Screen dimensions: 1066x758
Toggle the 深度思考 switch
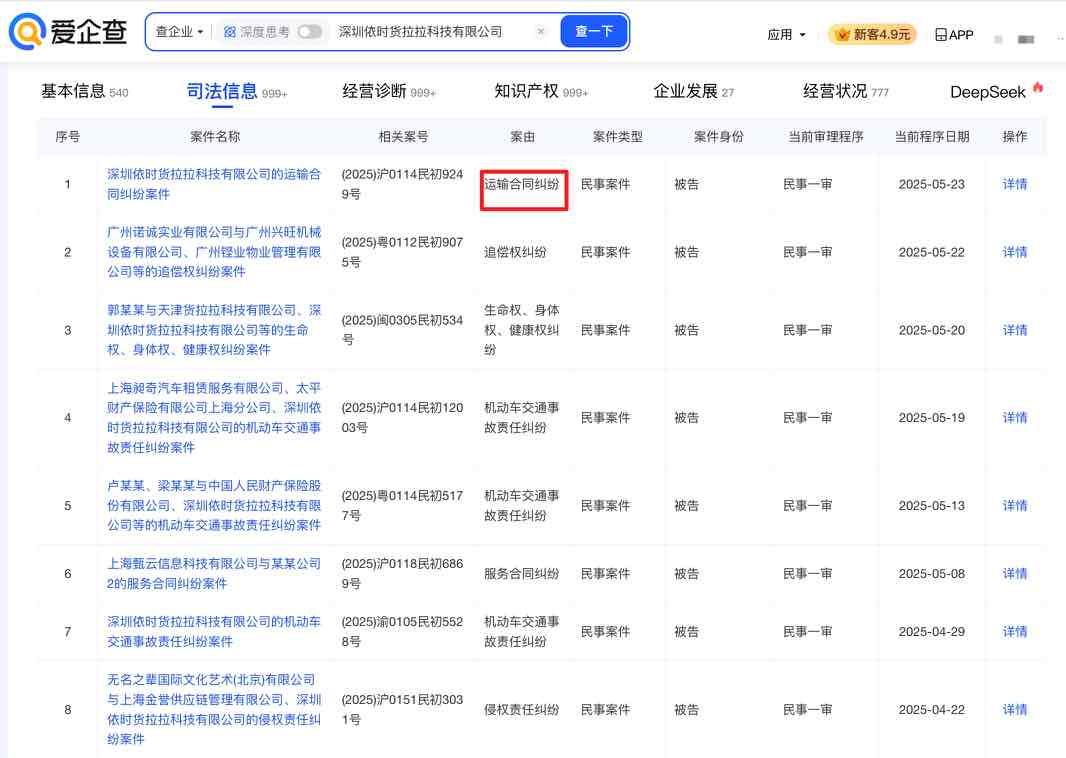pos(309,32)
